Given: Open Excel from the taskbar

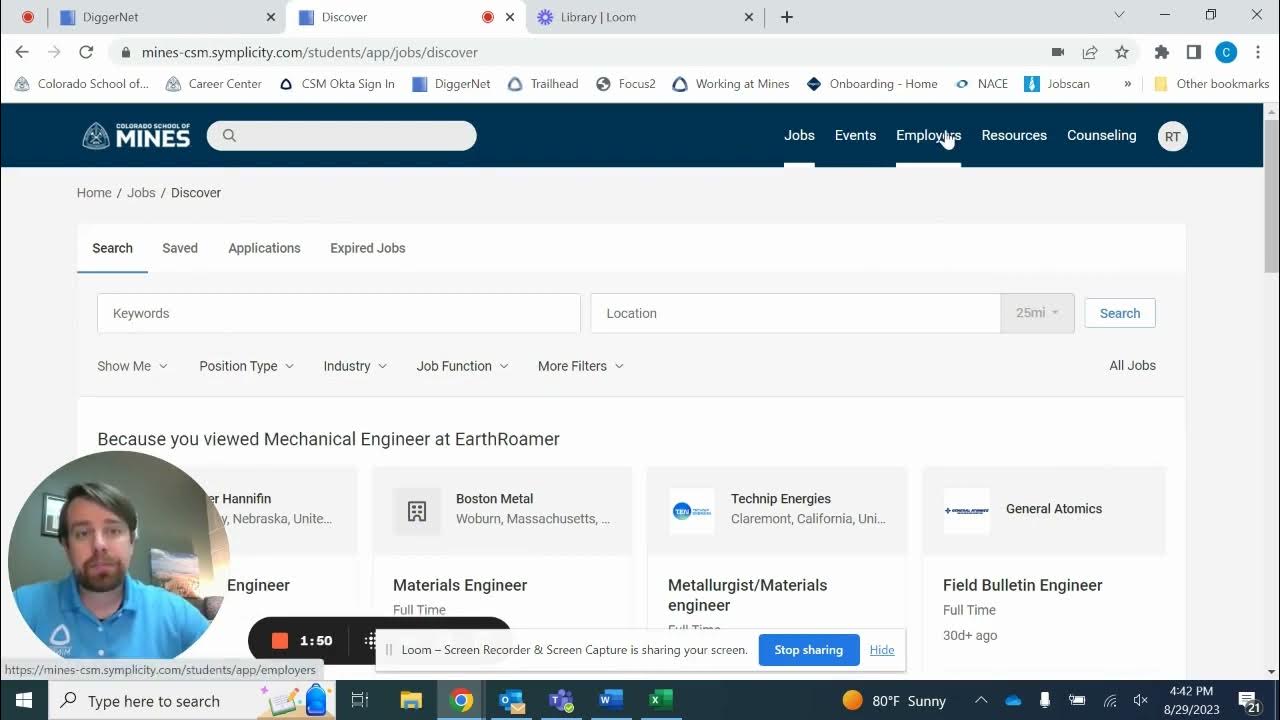Looking at the screenshot, I should point(660,700).
